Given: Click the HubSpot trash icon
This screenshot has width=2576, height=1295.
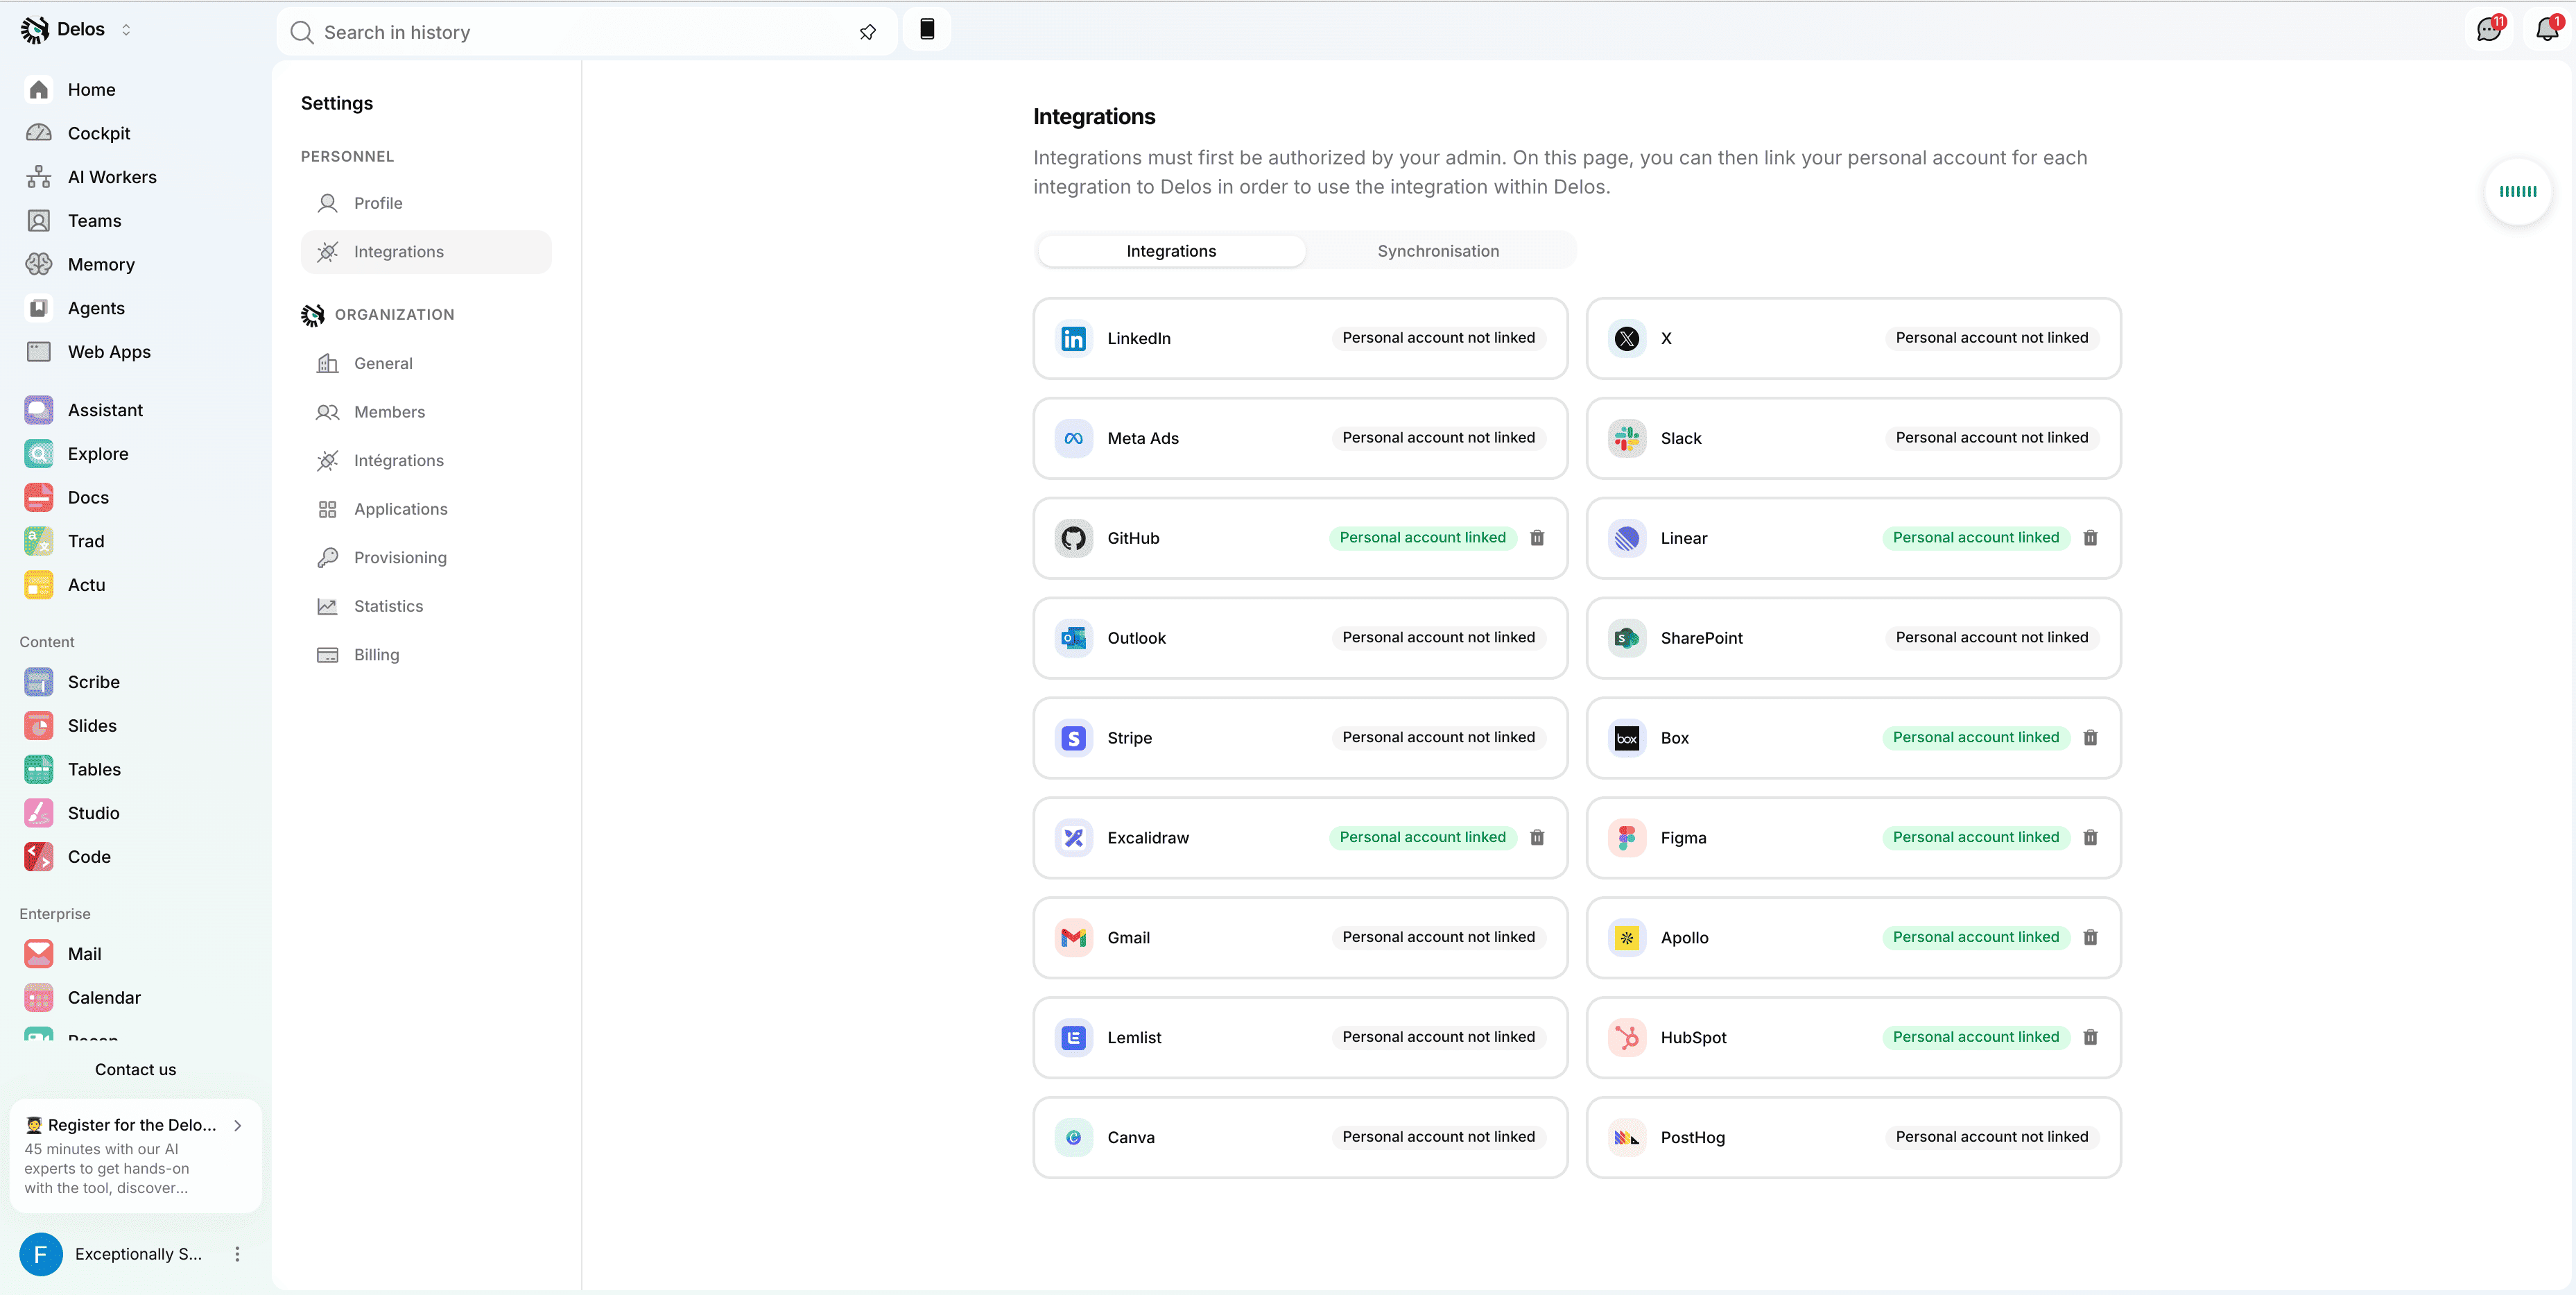Looking at the screenshot, I should [2090, 1037].
